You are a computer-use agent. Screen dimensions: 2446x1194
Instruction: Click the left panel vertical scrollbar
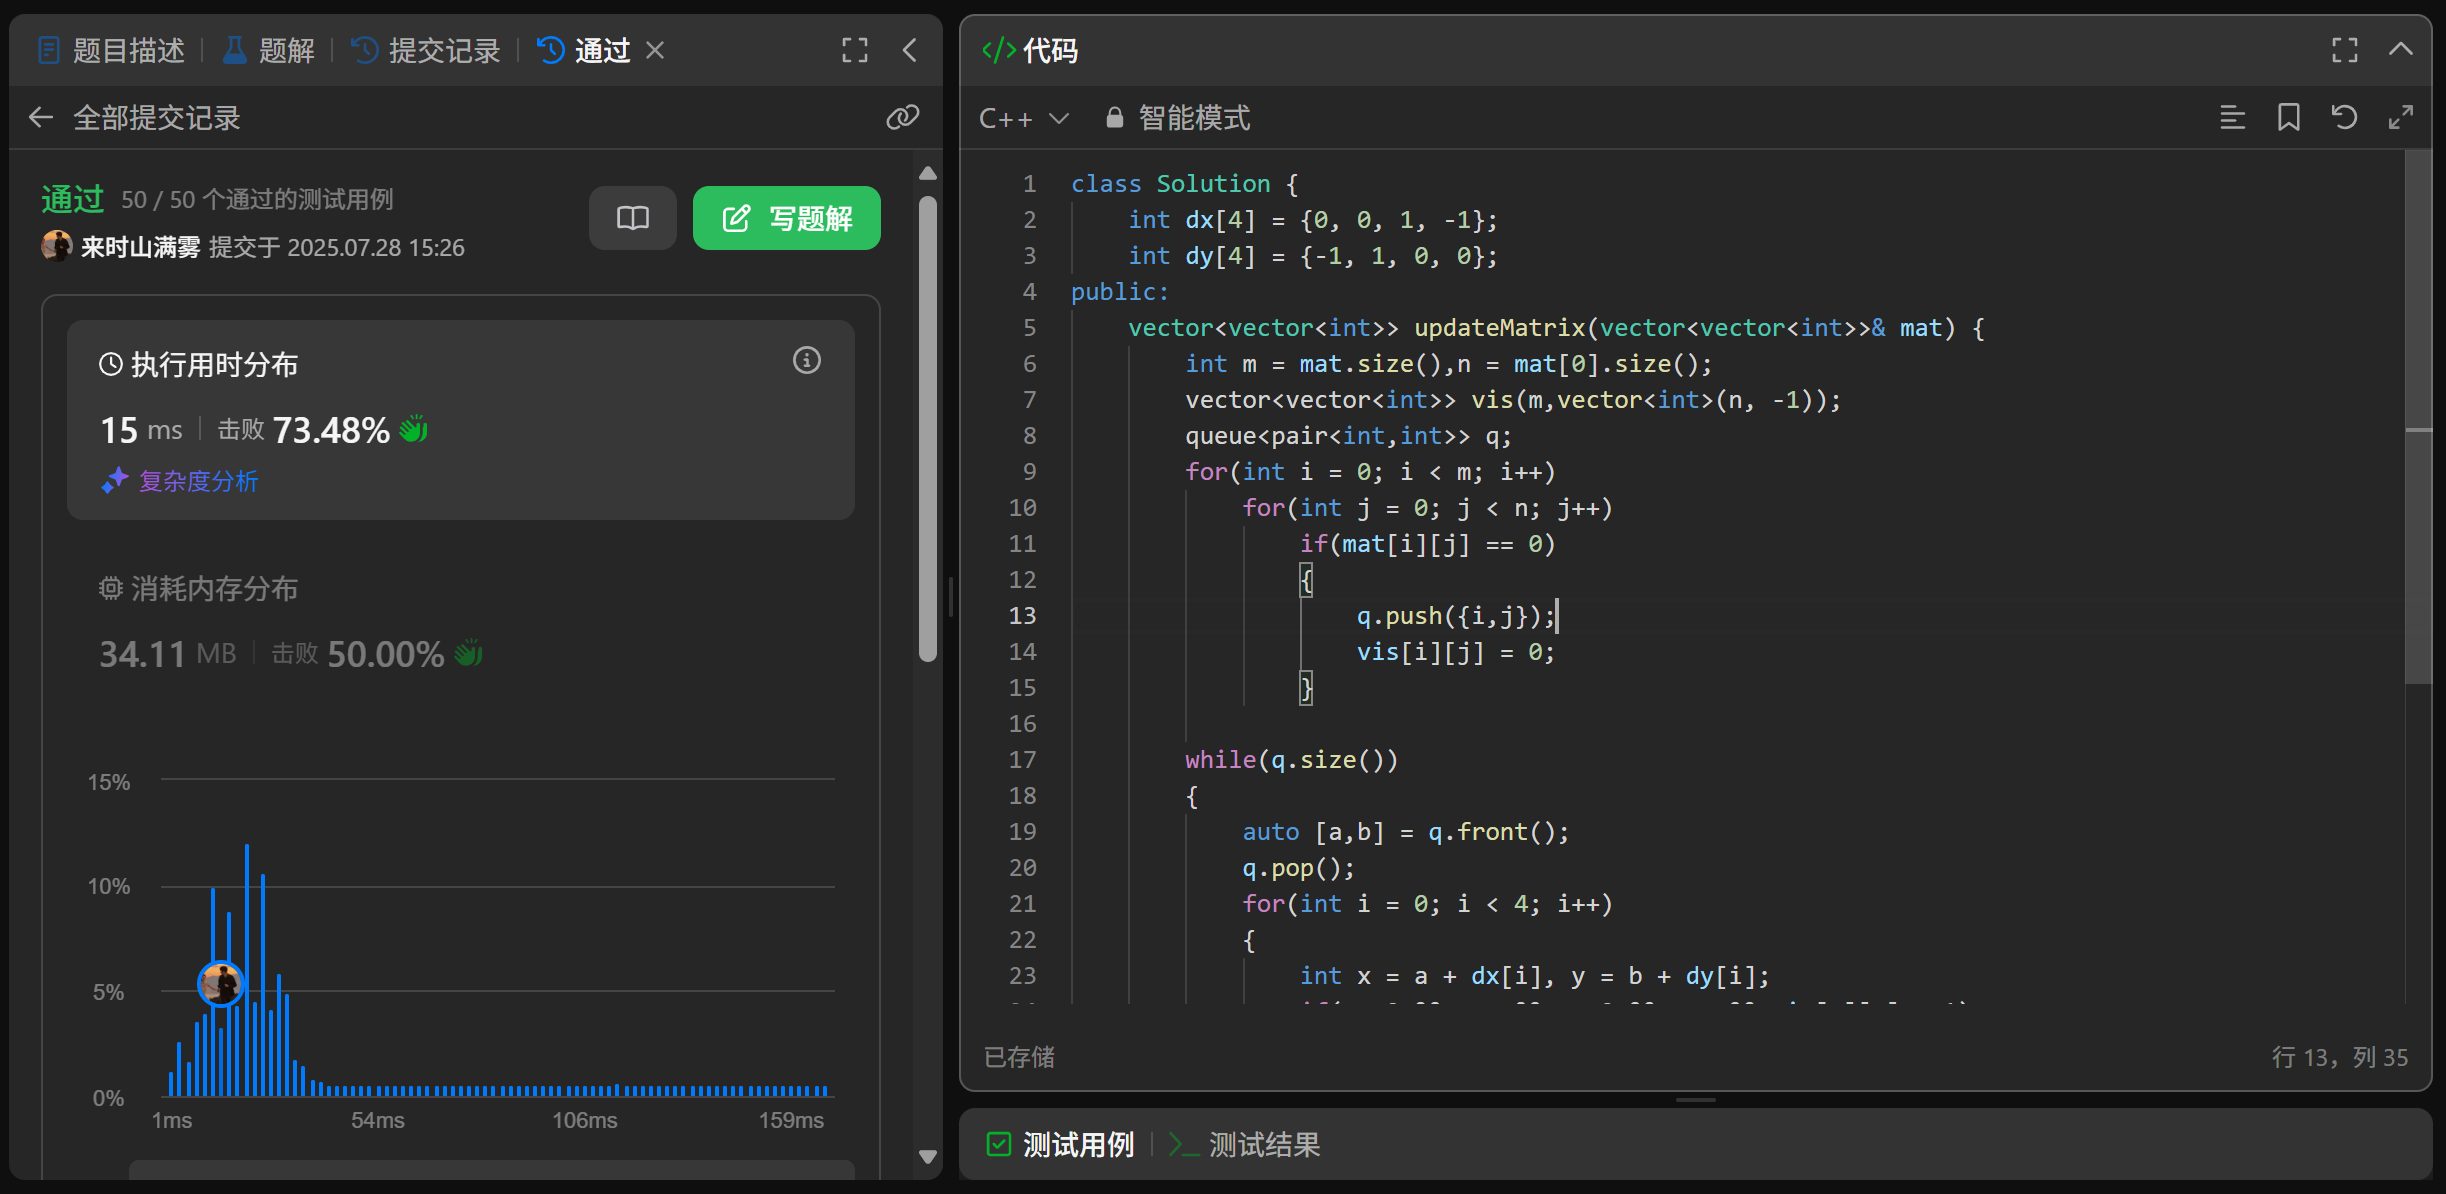coord(928,428)
